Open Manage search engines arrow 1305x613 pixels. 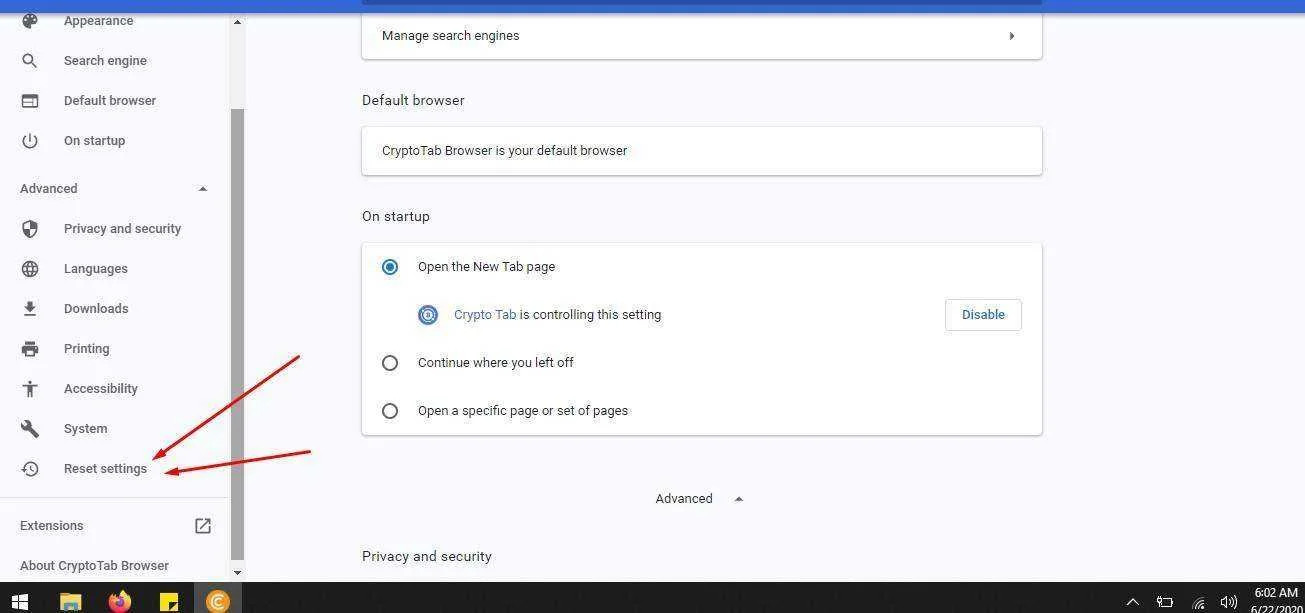[1011, 36]
